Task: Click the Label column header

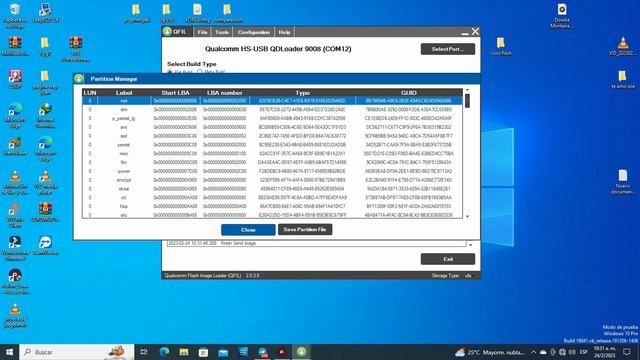Action: click(x=124, y=93)
